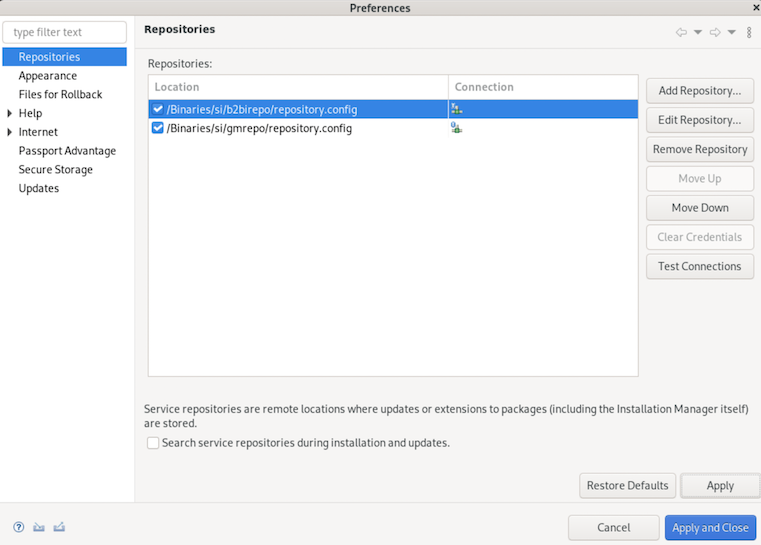Image resolution: width=761 pixels, height=545 pixels.
Task: Uncheck the gmrepo repository checkbox
Action: (x=157, y=128)
